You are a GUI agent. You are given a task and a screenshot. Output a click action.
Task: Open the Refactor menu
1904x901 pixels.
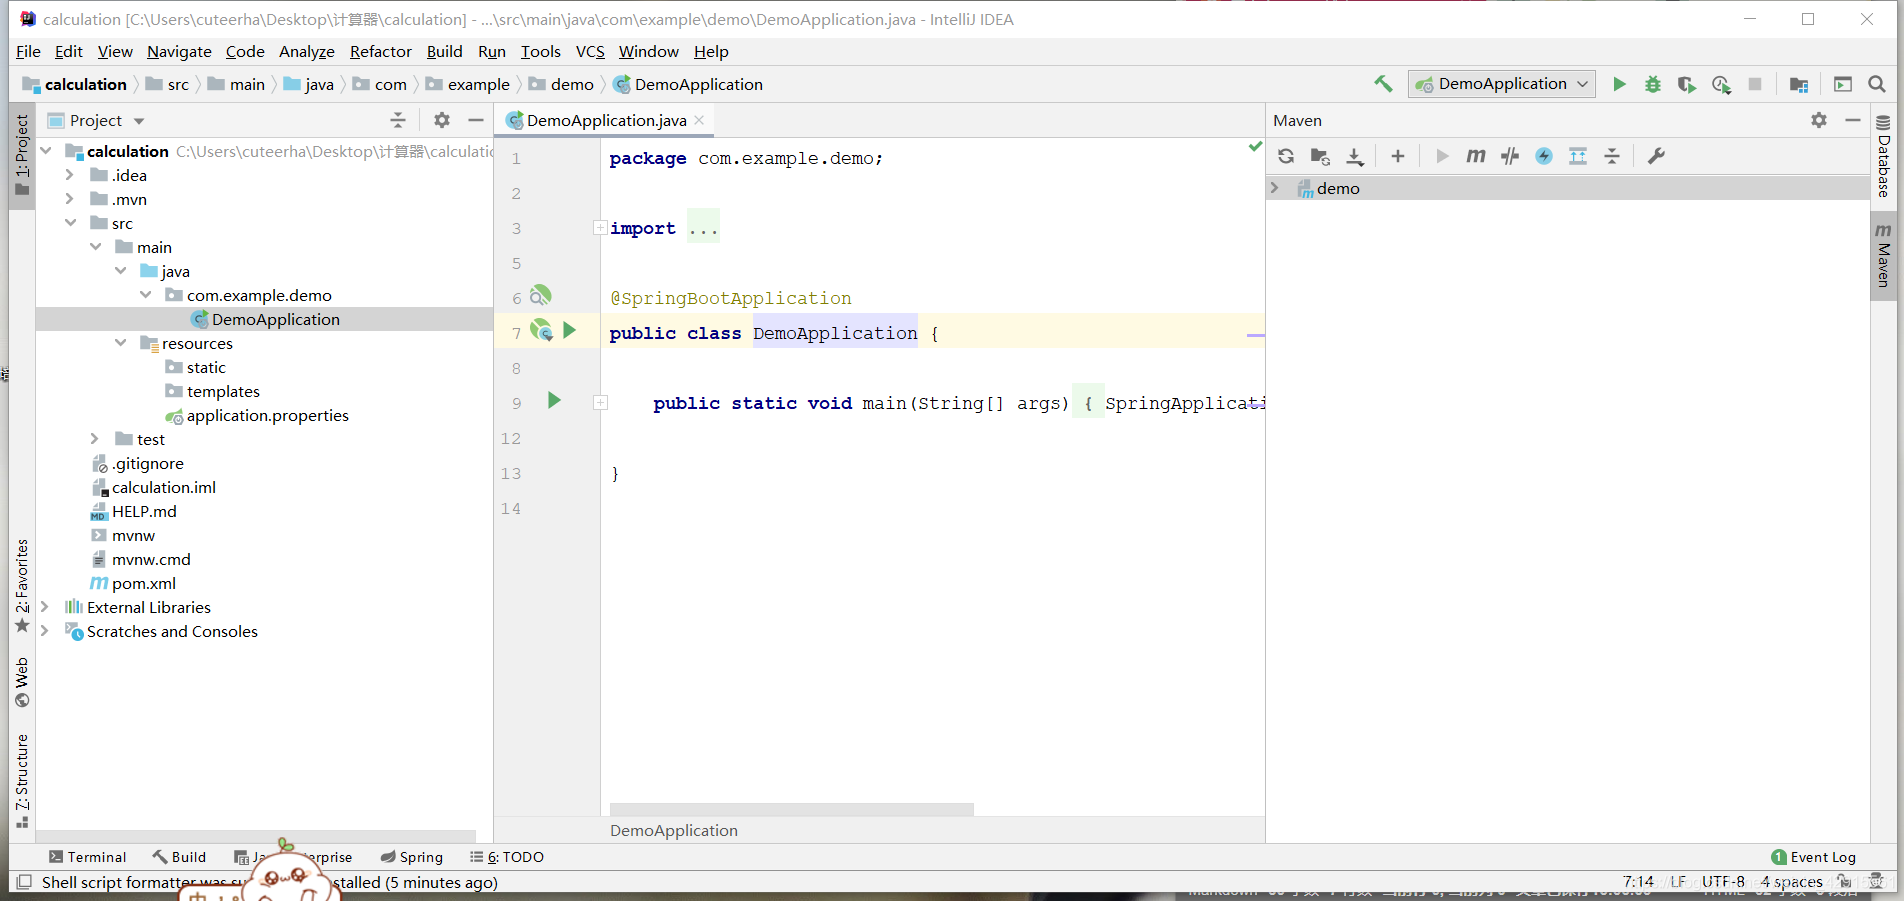[380, 52]
